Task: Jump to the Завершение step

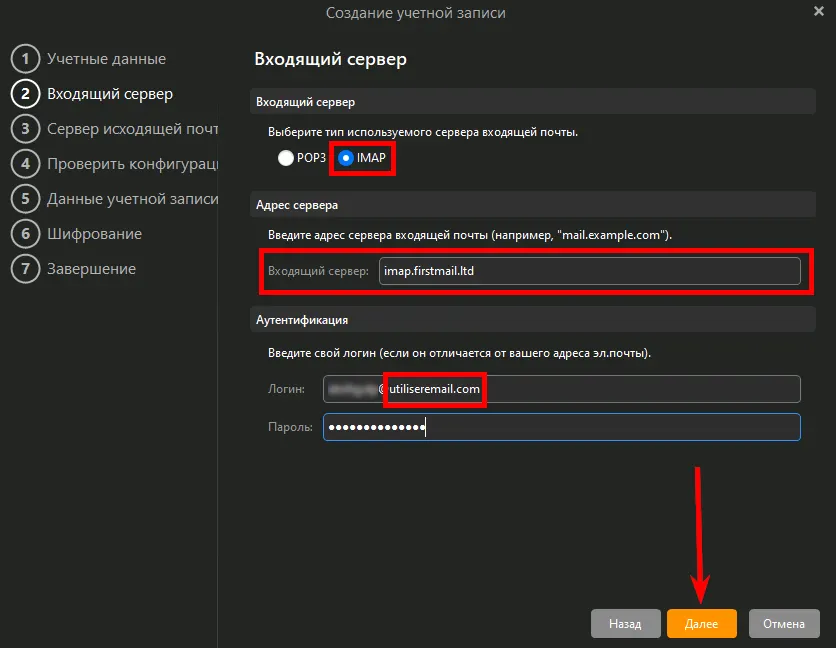Action: click(91, 269)
